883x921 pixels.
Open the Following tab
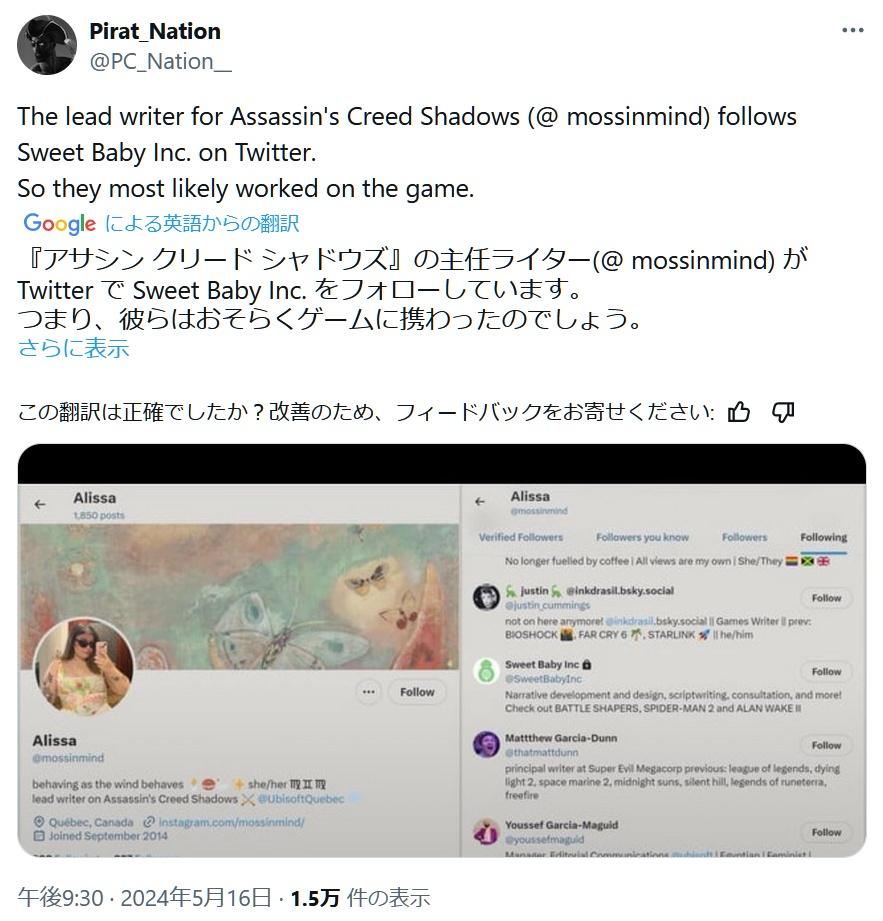(824, 537)
